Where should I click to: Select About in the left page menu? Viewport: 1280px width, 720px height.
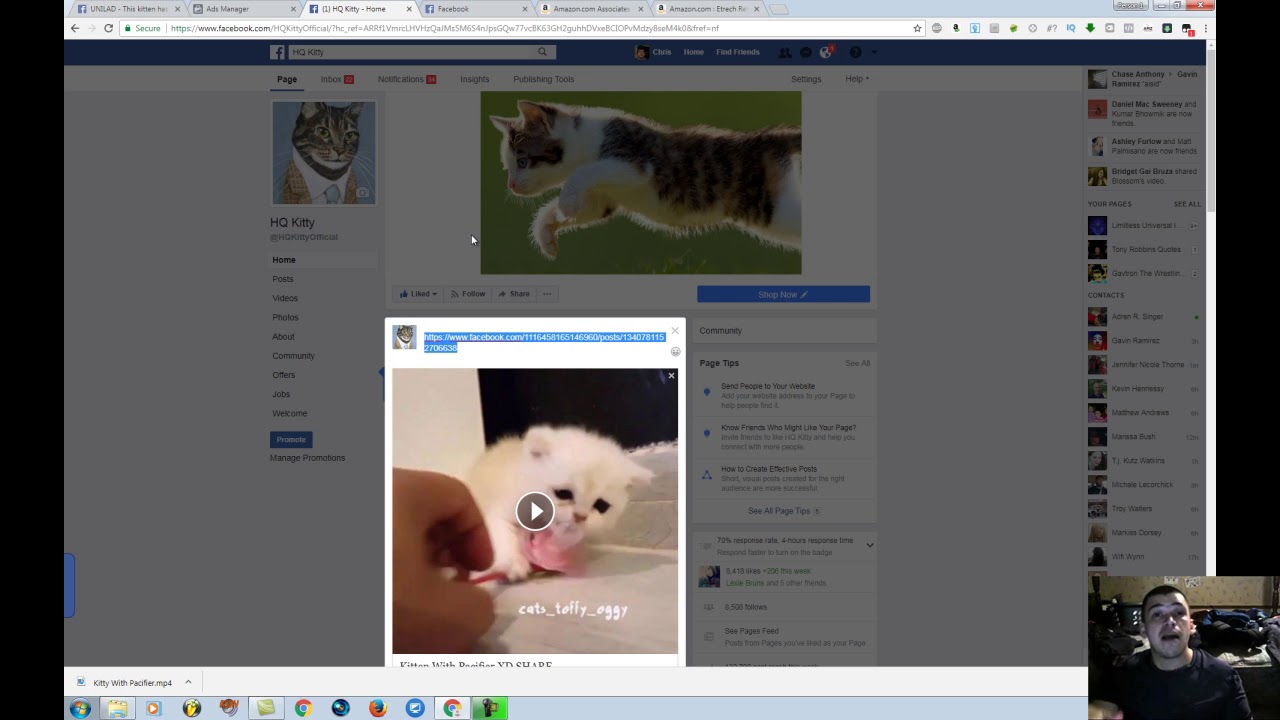283,336
